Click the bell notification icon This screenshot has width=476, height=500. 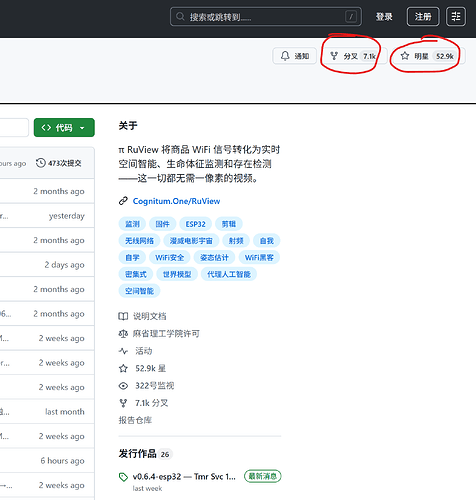pos(285,56)
